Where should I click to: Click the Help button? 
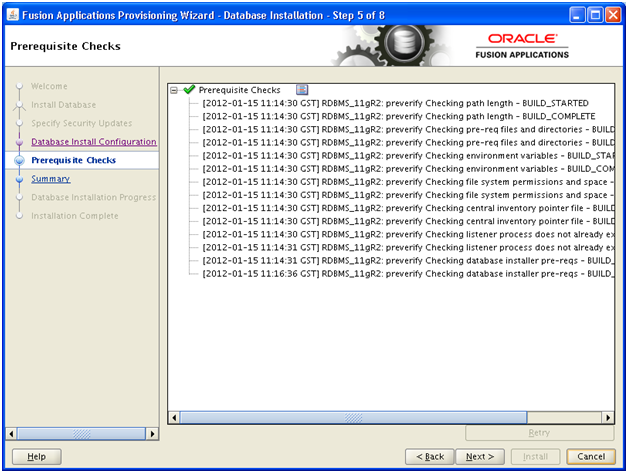click(36, 457)
